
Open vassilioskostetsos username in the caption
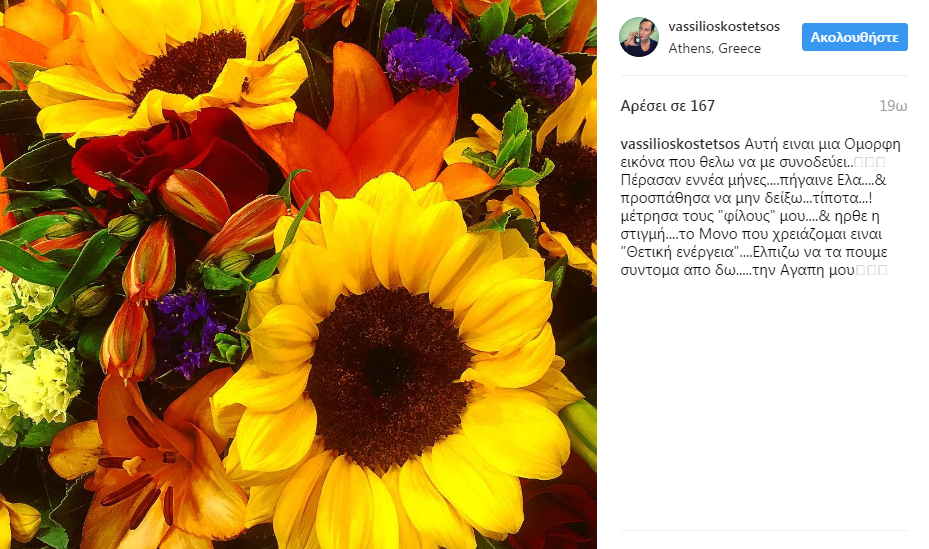[x=680, y=144]
